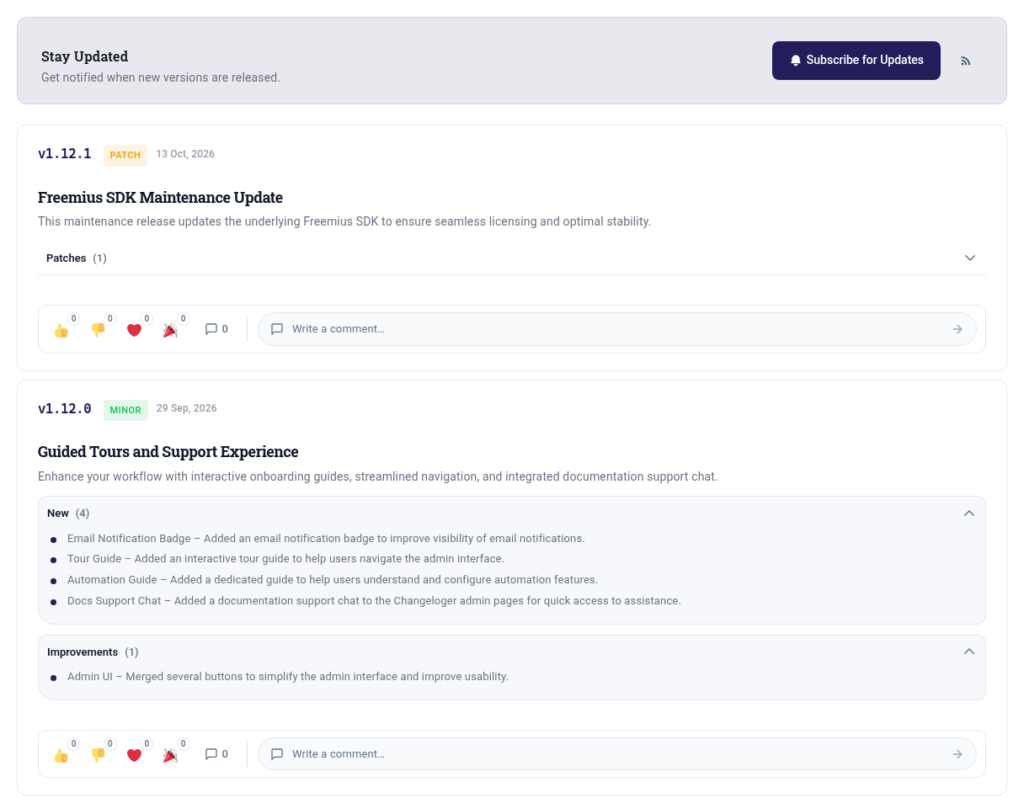Collapse the Improvements section of v1.12.0
1024x798 pixels.
[511, 652]
